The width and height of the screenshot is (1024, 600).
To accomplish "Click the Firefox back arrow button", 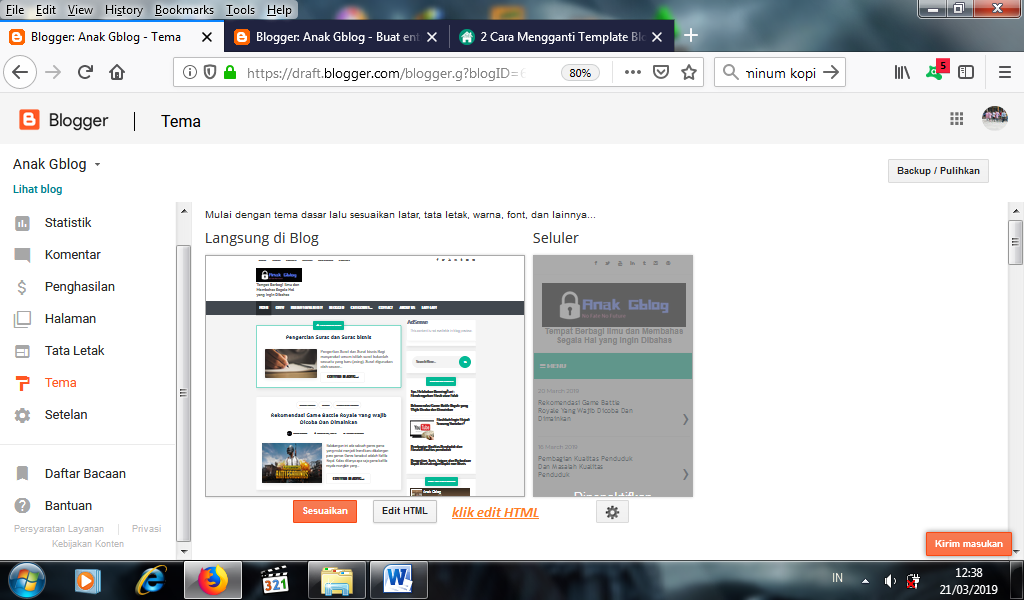I will click(20, 72).
